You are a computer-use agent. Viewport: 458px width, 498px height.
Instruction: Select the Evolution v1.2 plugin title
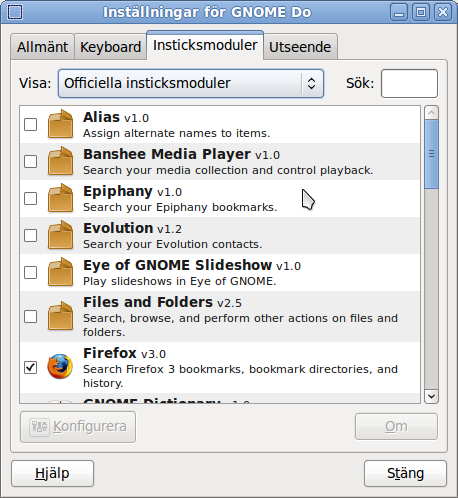click(x=132, y=228)
